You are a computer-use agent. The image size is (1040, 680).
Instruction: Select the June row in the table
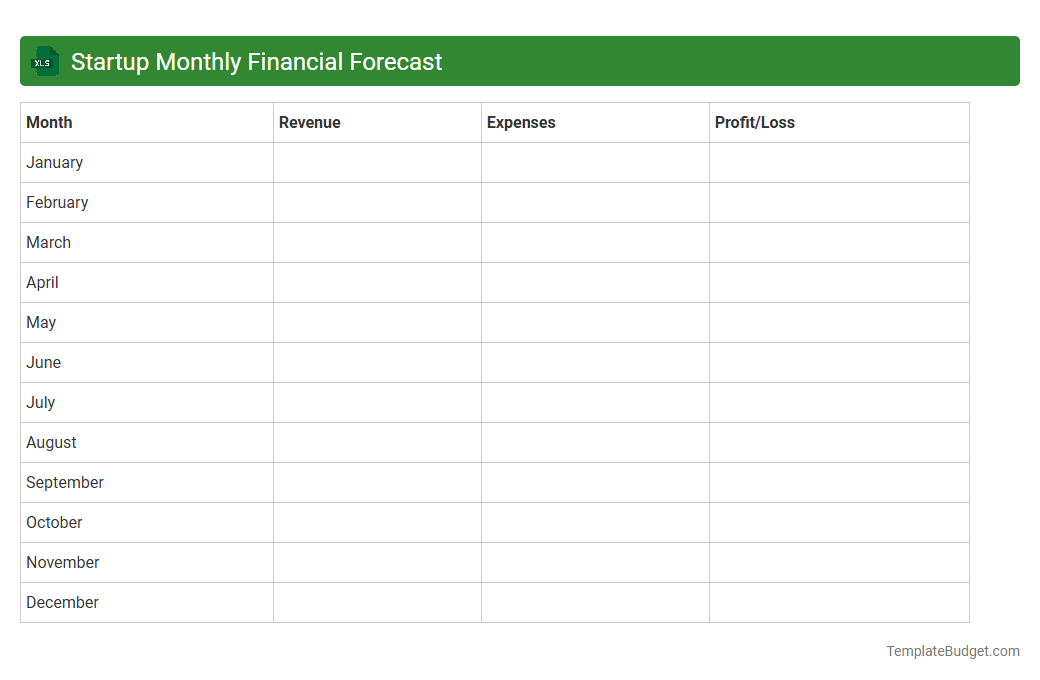tap(43, 362)
